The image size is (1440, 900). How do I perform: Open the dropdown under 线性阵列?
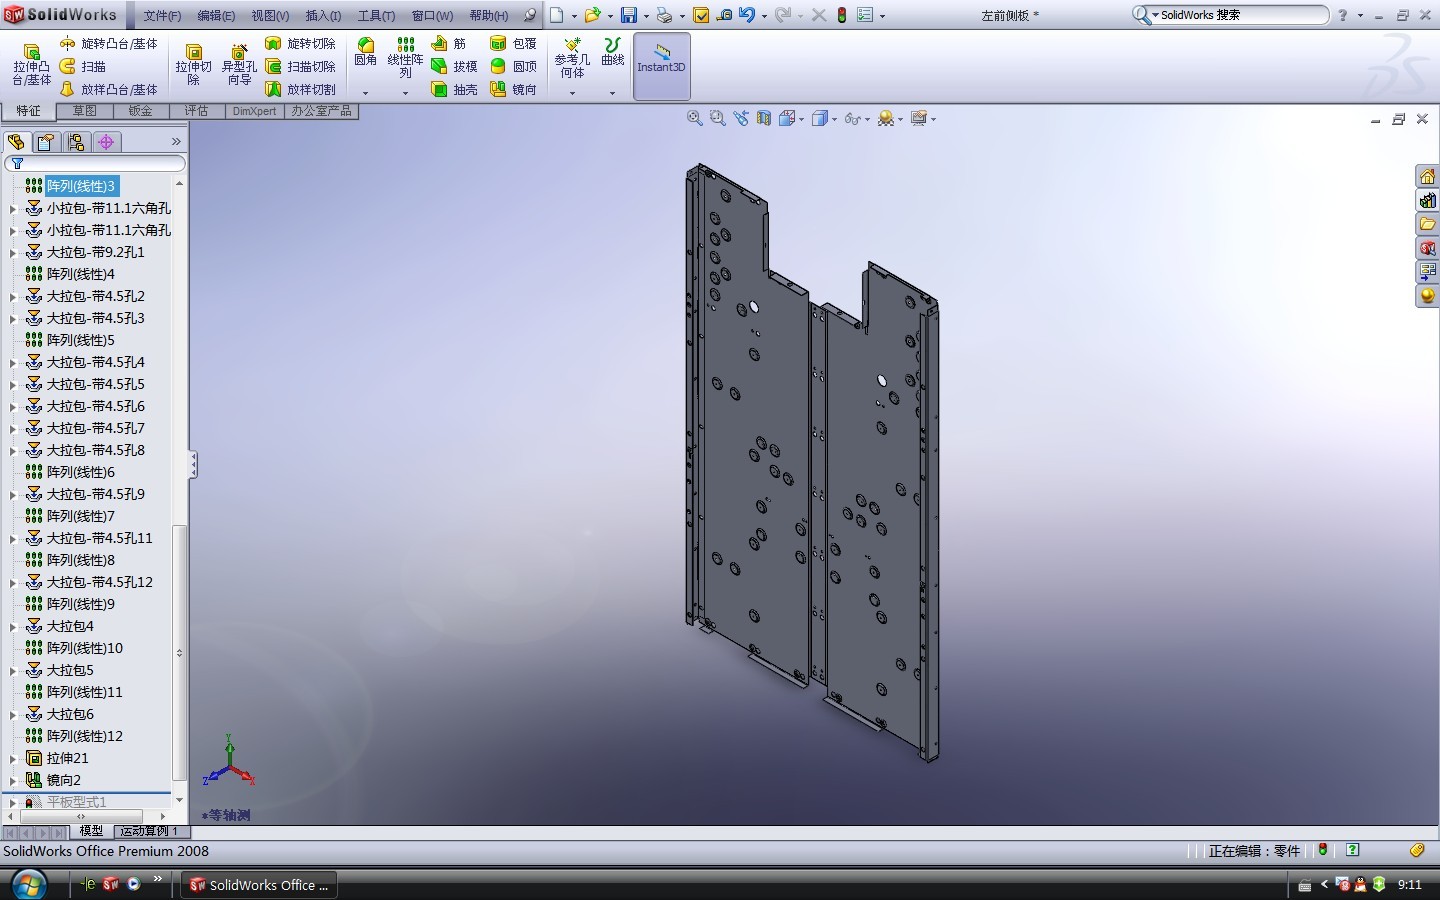tap(405, 93)
